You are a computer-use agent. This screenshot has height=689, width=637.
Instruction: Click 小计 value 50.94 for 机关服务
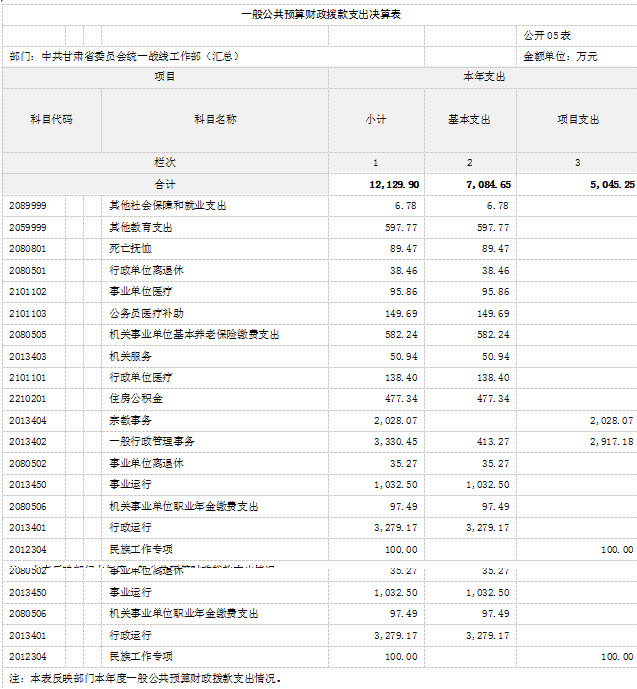point(404,357)
